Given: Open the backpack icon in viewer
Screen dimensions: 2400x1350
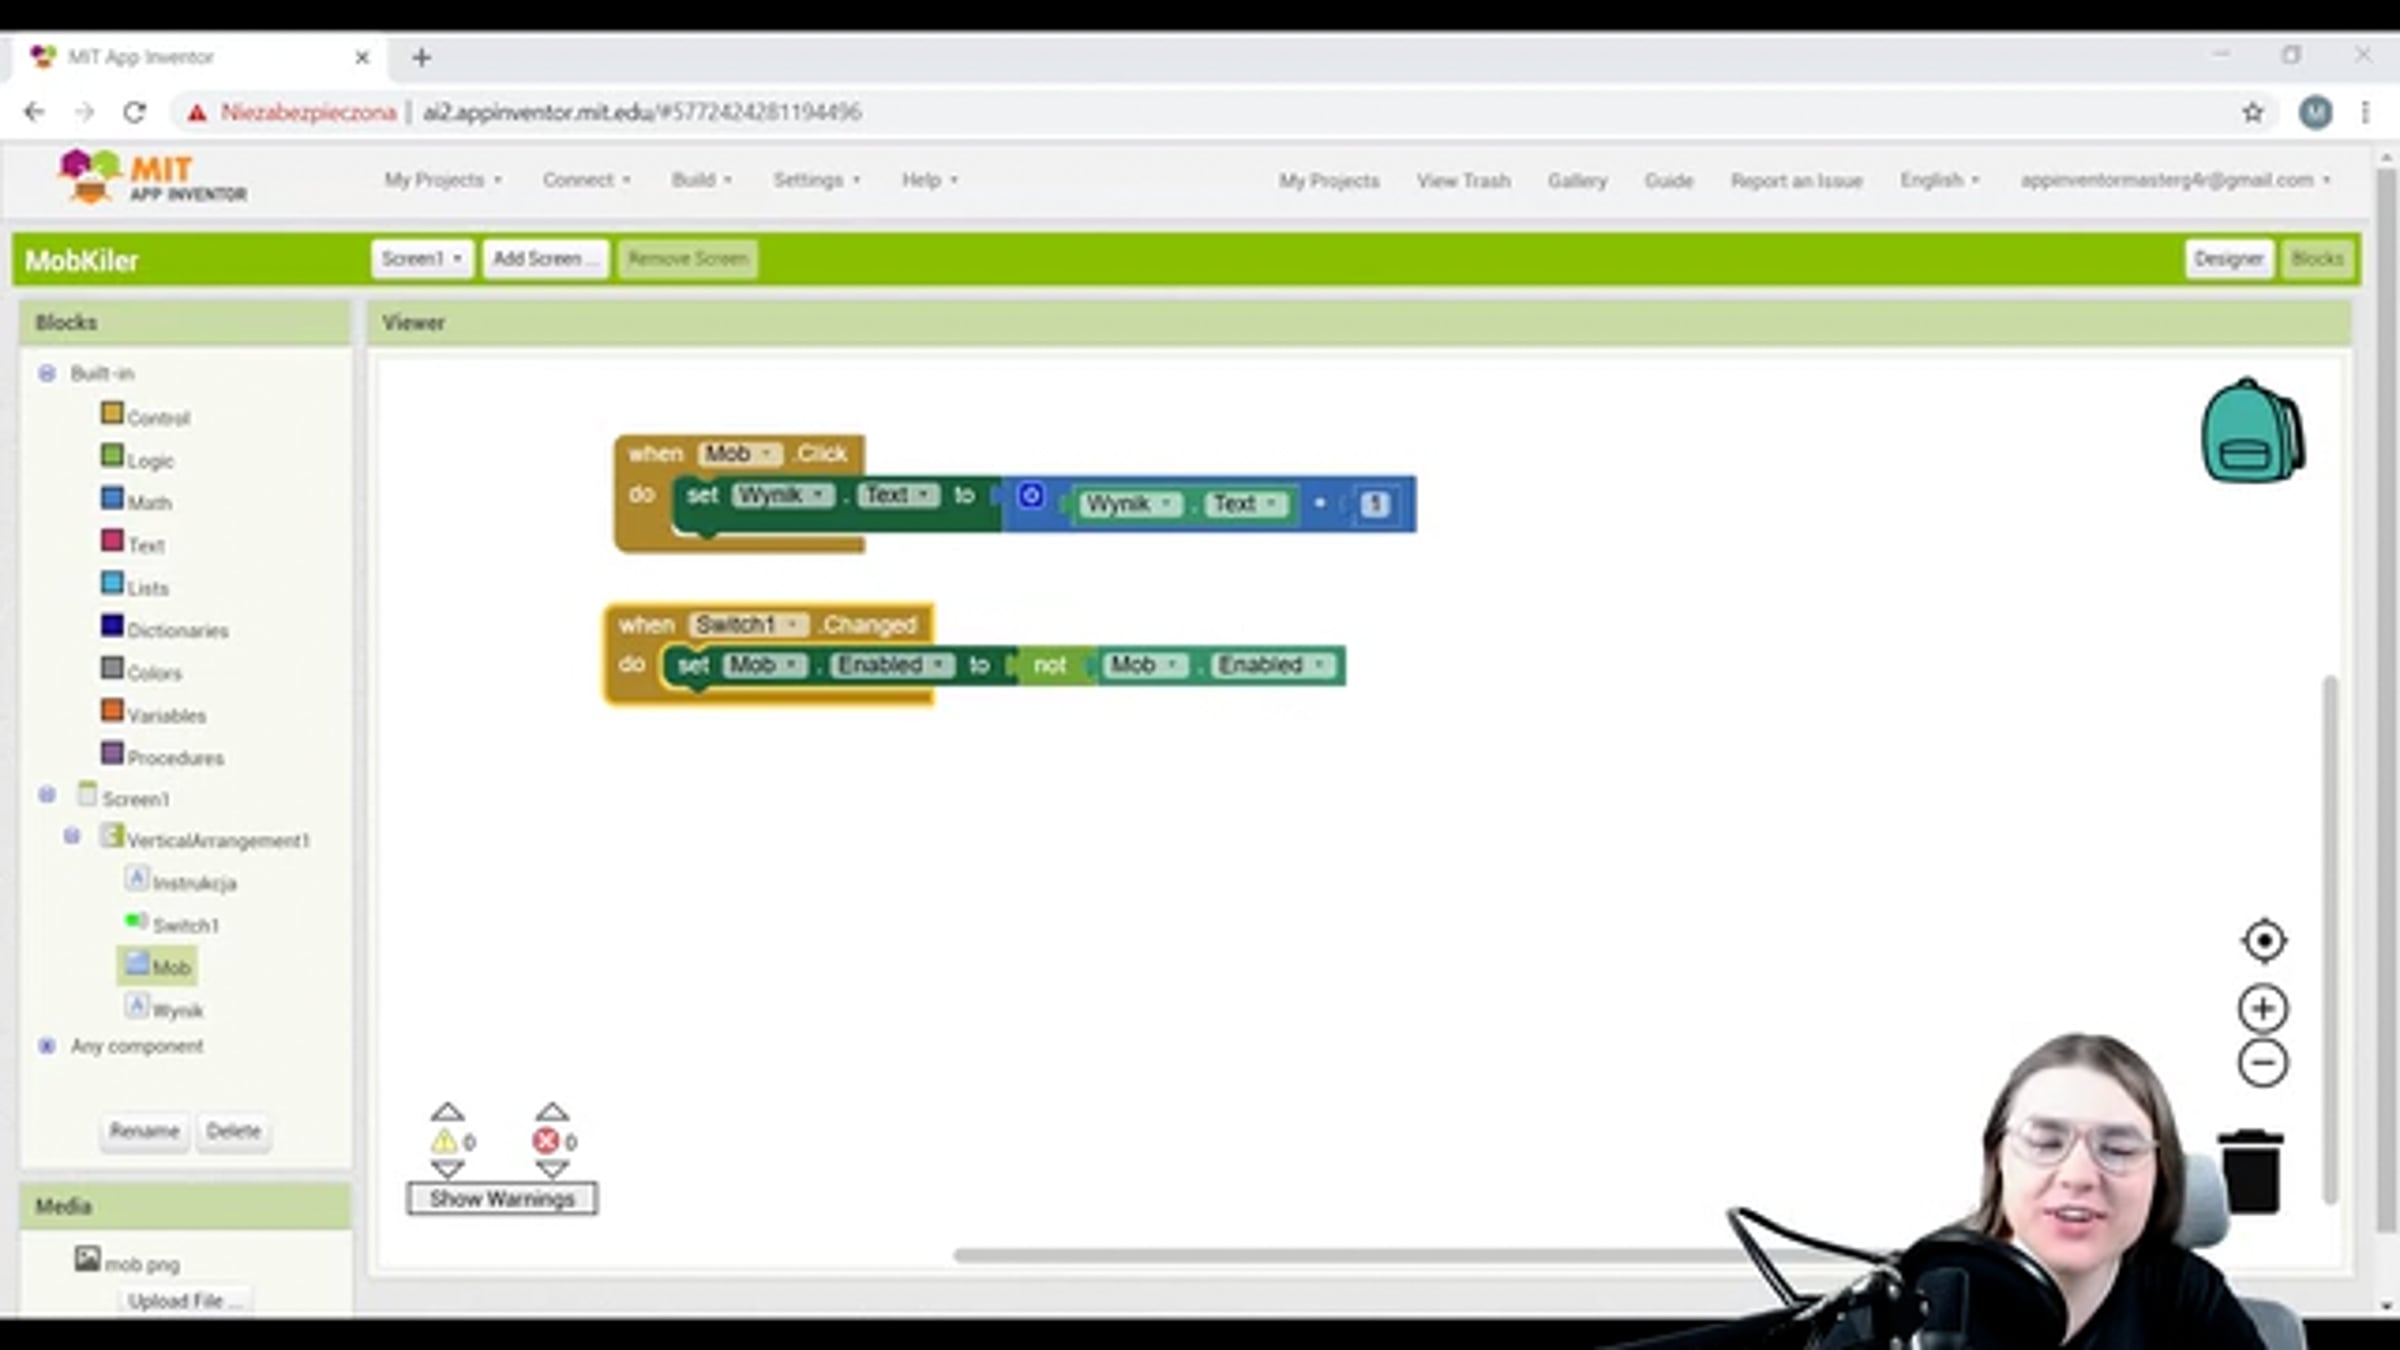Looking at the screenshot, I should [x=2252, y=432].
